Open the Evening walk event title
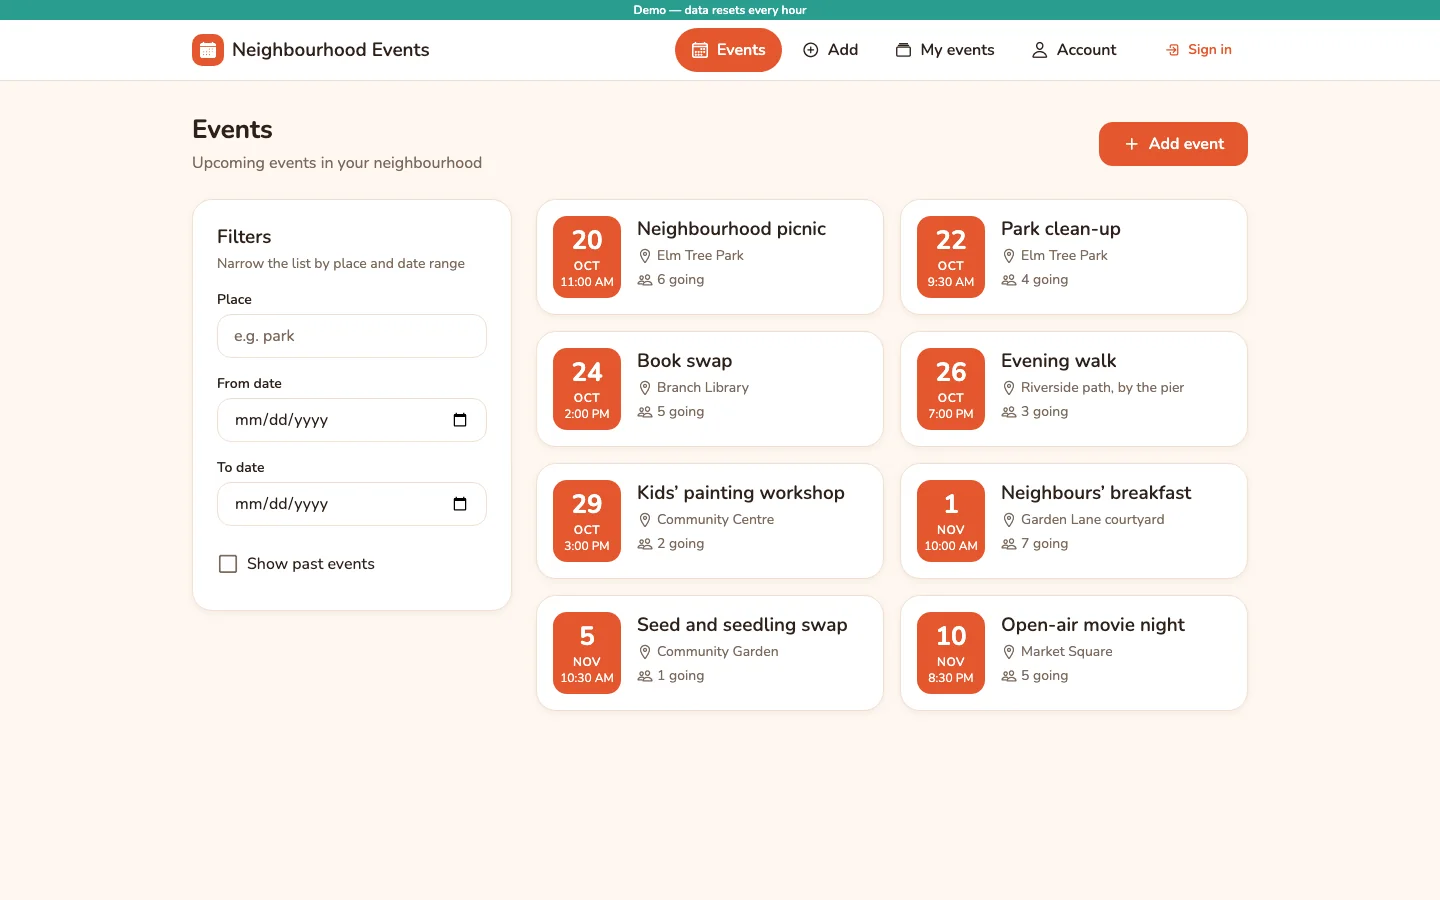The height and width of the screenshot is (900, 1440). pos(1059,361)
